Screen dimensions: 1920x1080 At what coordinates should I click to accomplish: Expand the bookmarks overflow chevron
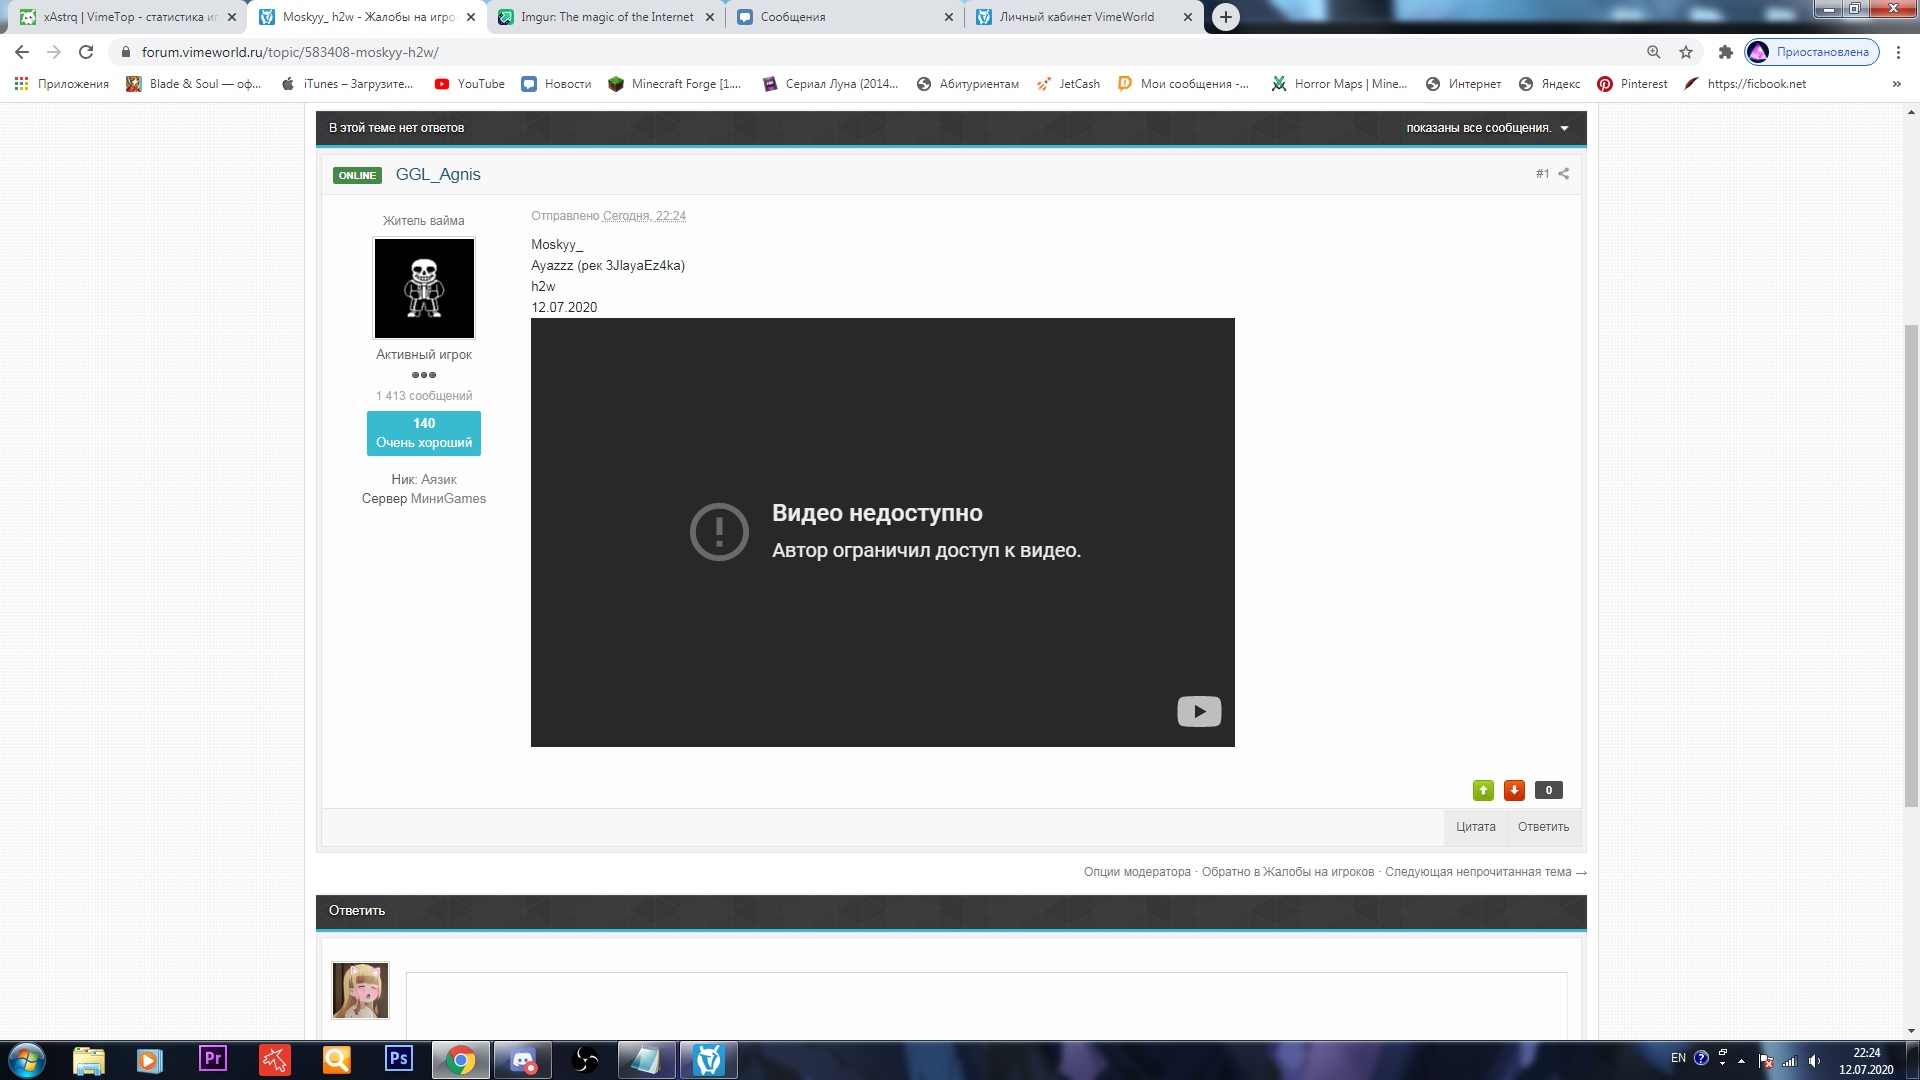tap(1896, 84)
